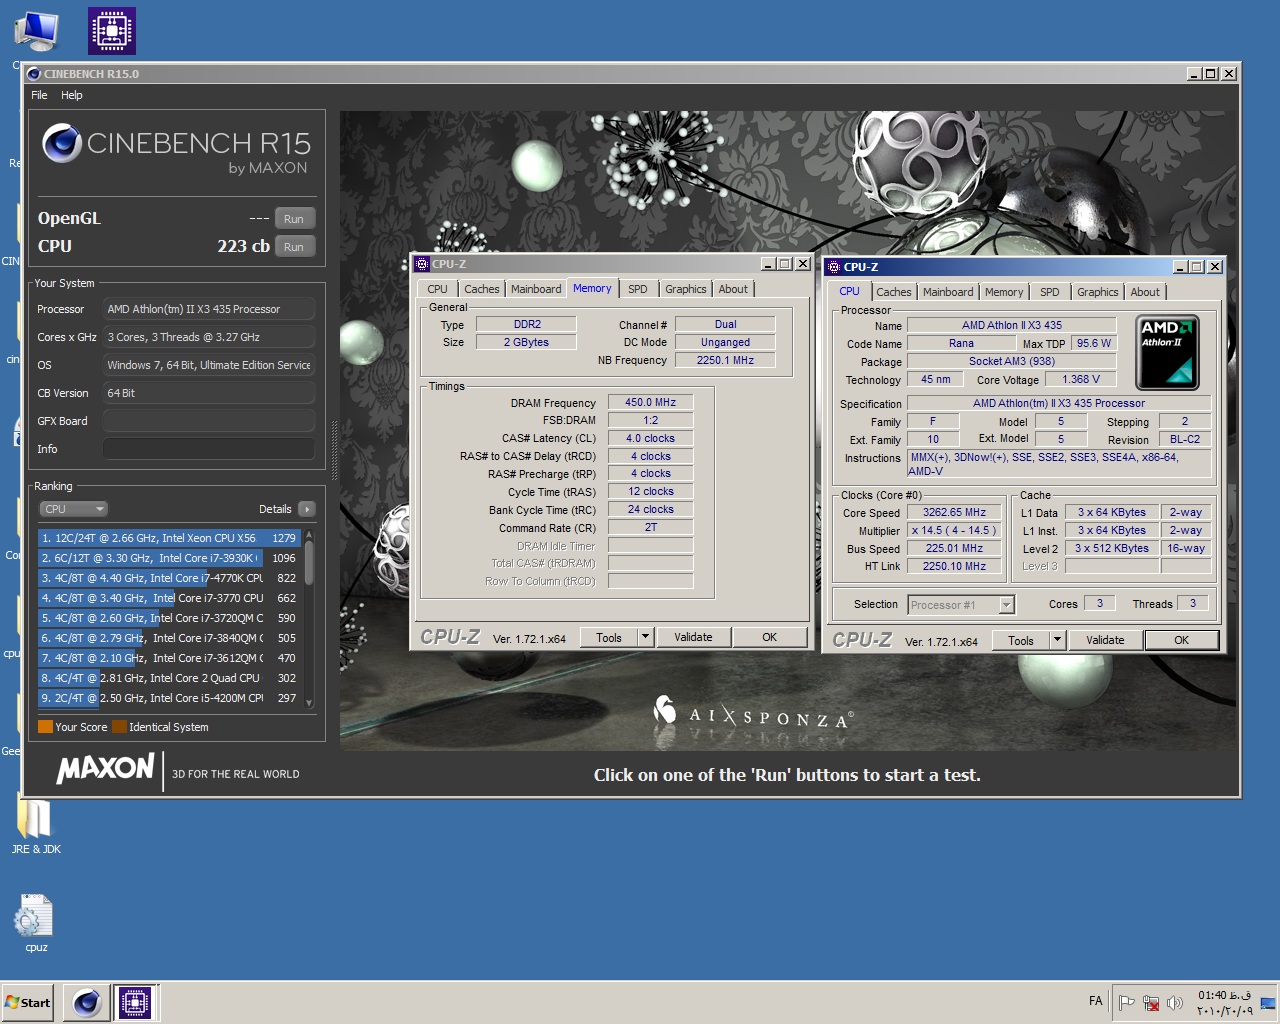Switch to CPU tab in Memory CPU-Z window

438,289
